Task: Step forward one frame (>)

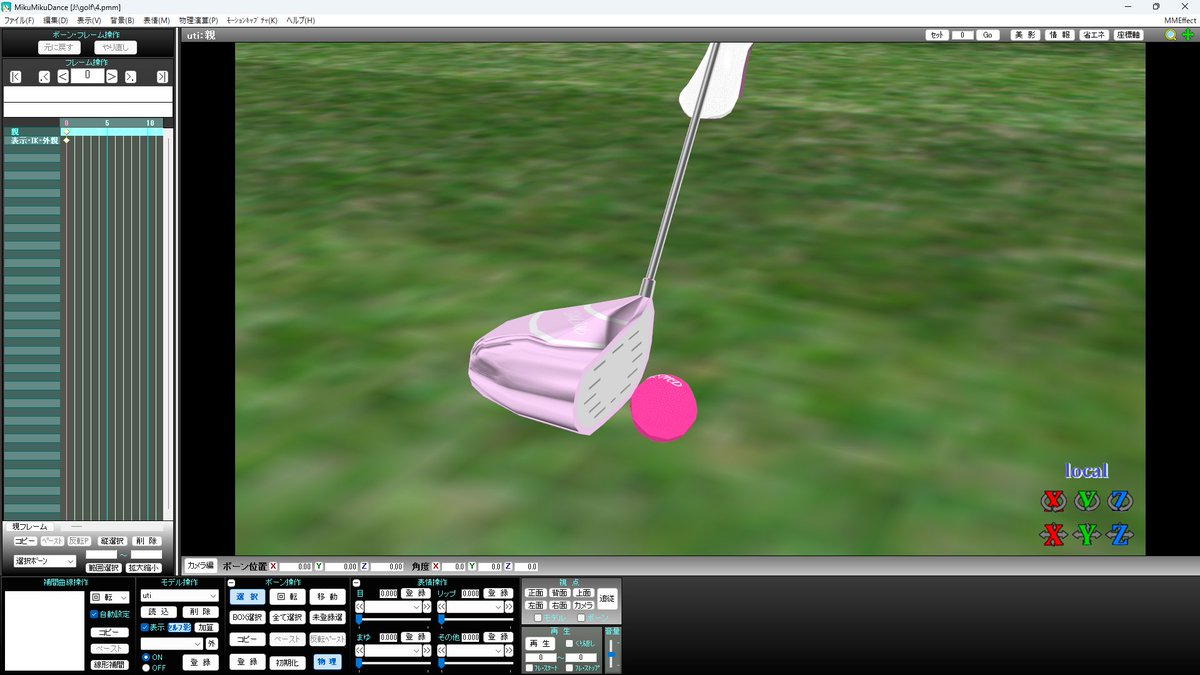Action: (x=112, y=76)
